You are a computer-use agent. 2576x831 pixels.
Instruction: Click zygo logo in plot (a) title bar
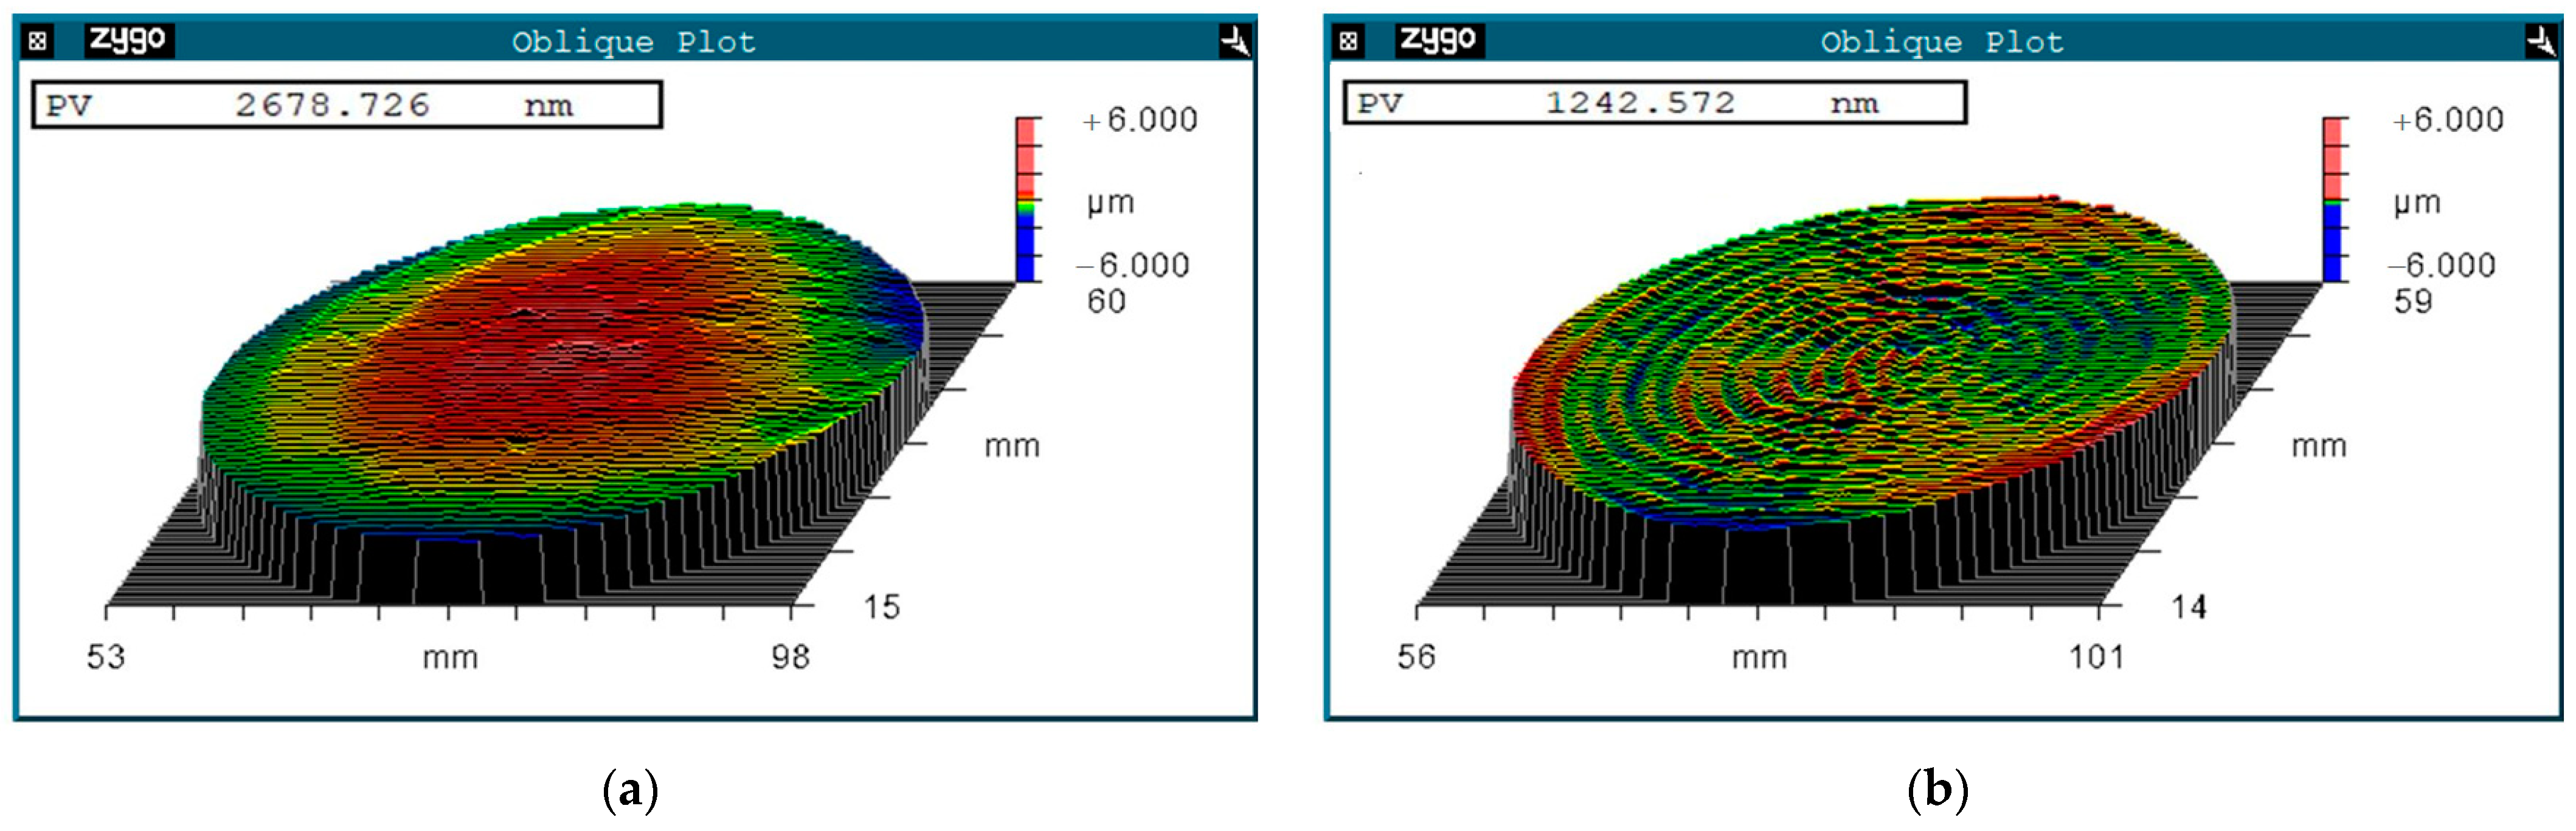pyautogui.click(x=128, y=40)
